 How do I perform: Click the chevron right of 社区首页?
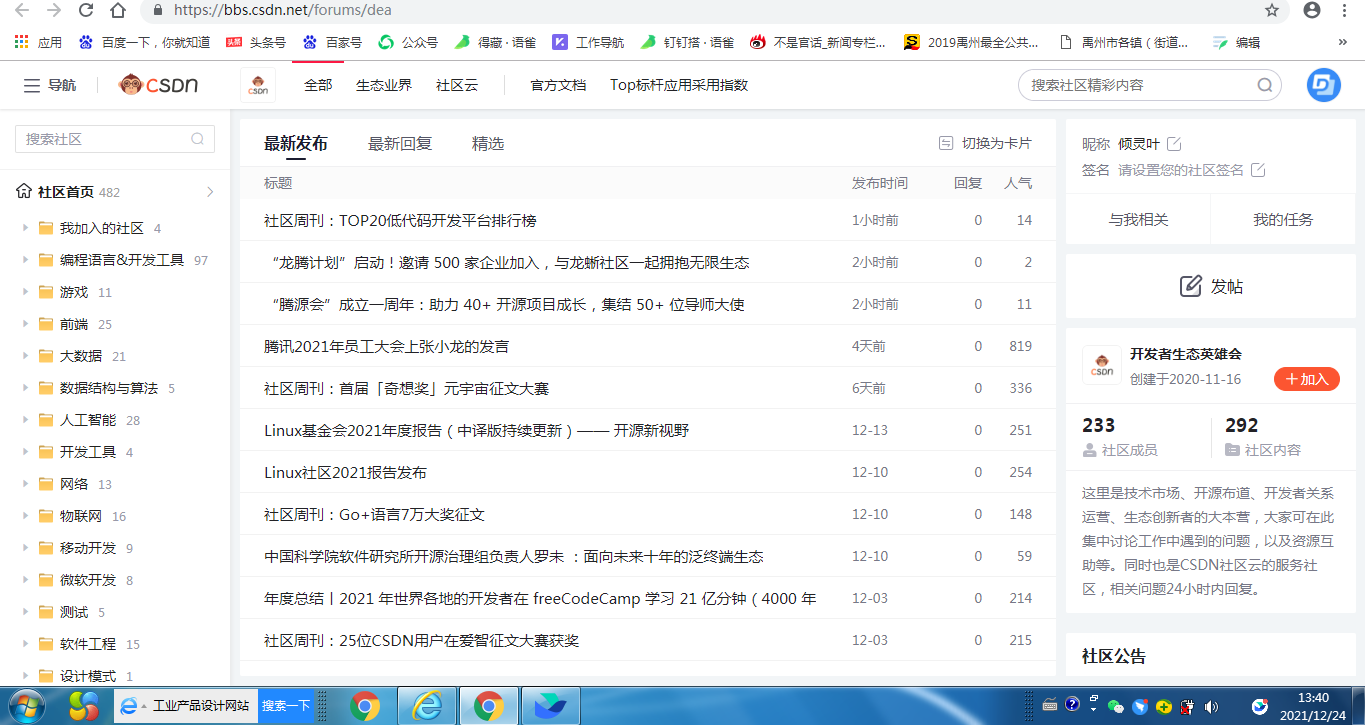[210, 192]
